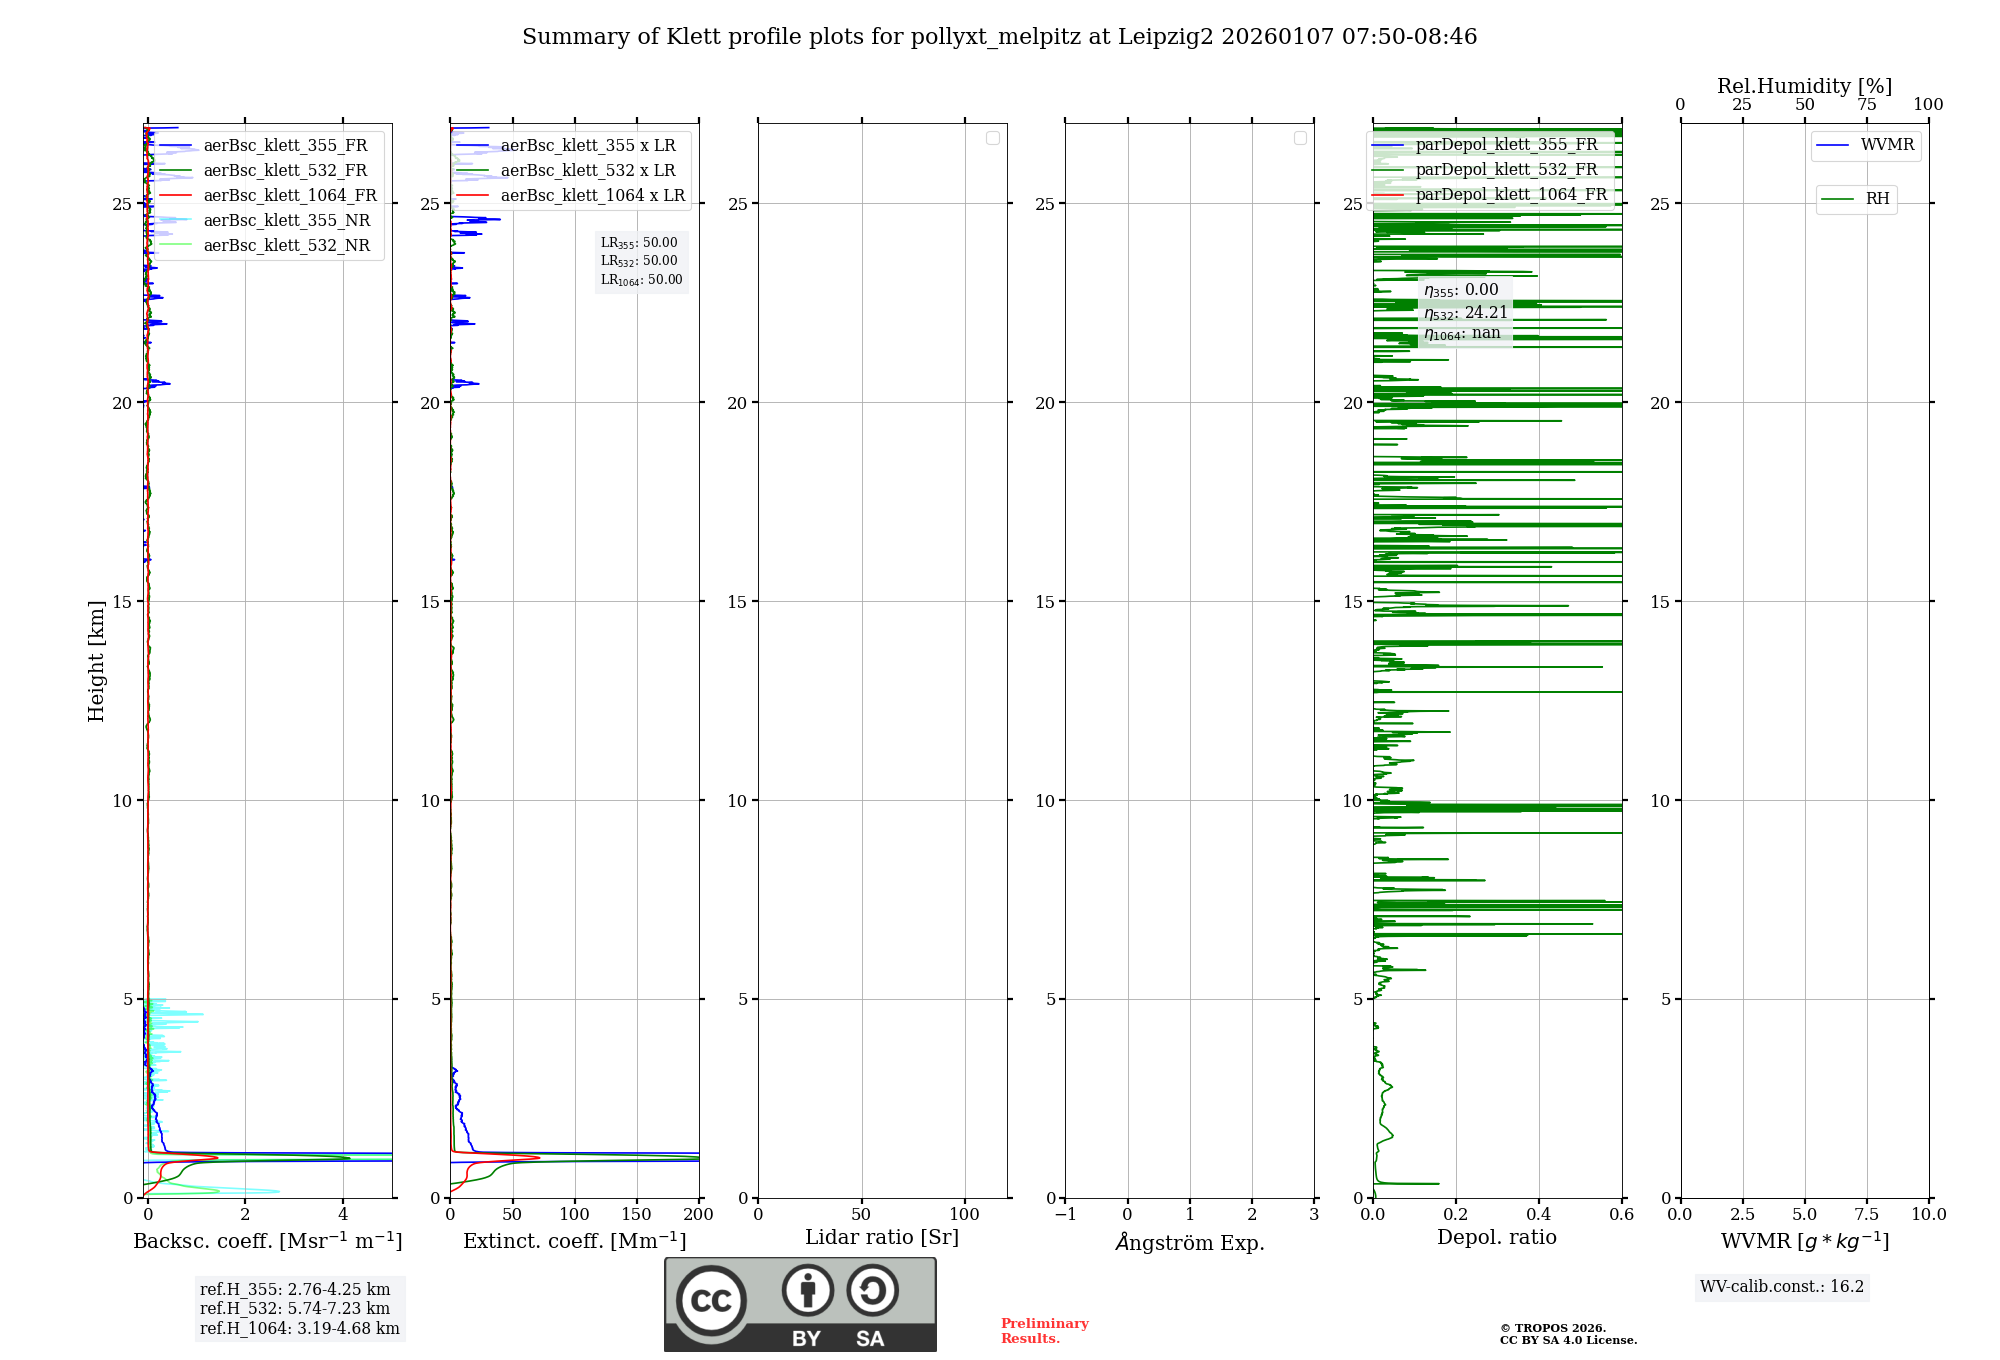Click the parDepol_klett_532_FR legend entry
2000x1360 pixels.
pyautogui.click(x=1506, y=169)
